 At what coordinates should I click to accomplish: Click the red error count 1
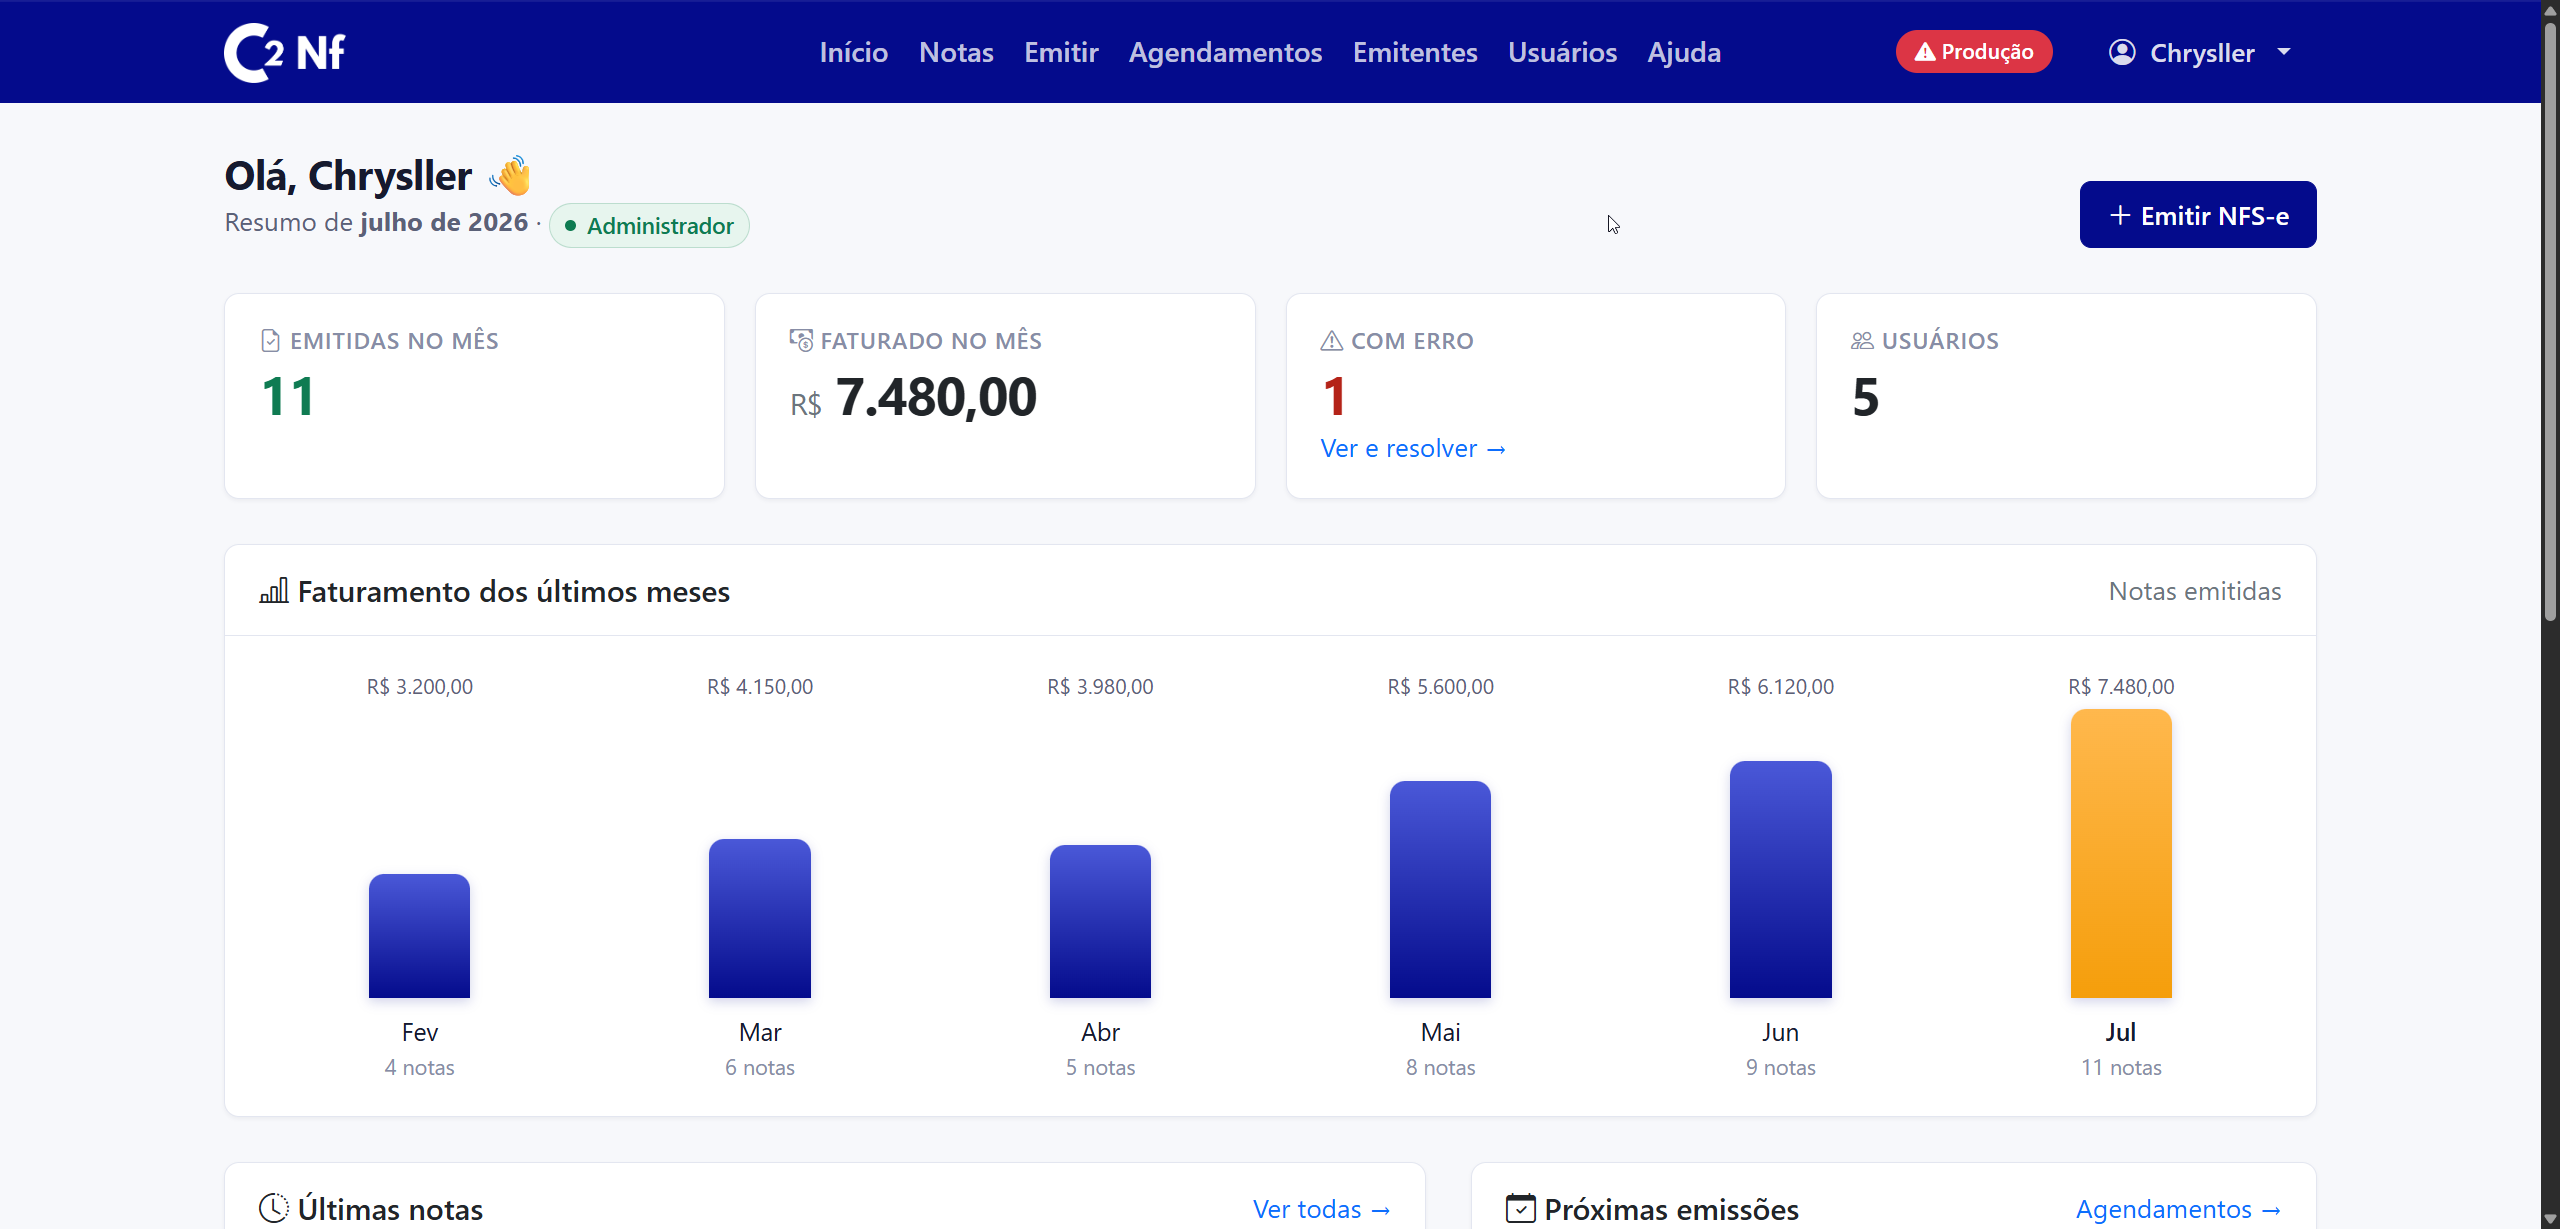1334,397
